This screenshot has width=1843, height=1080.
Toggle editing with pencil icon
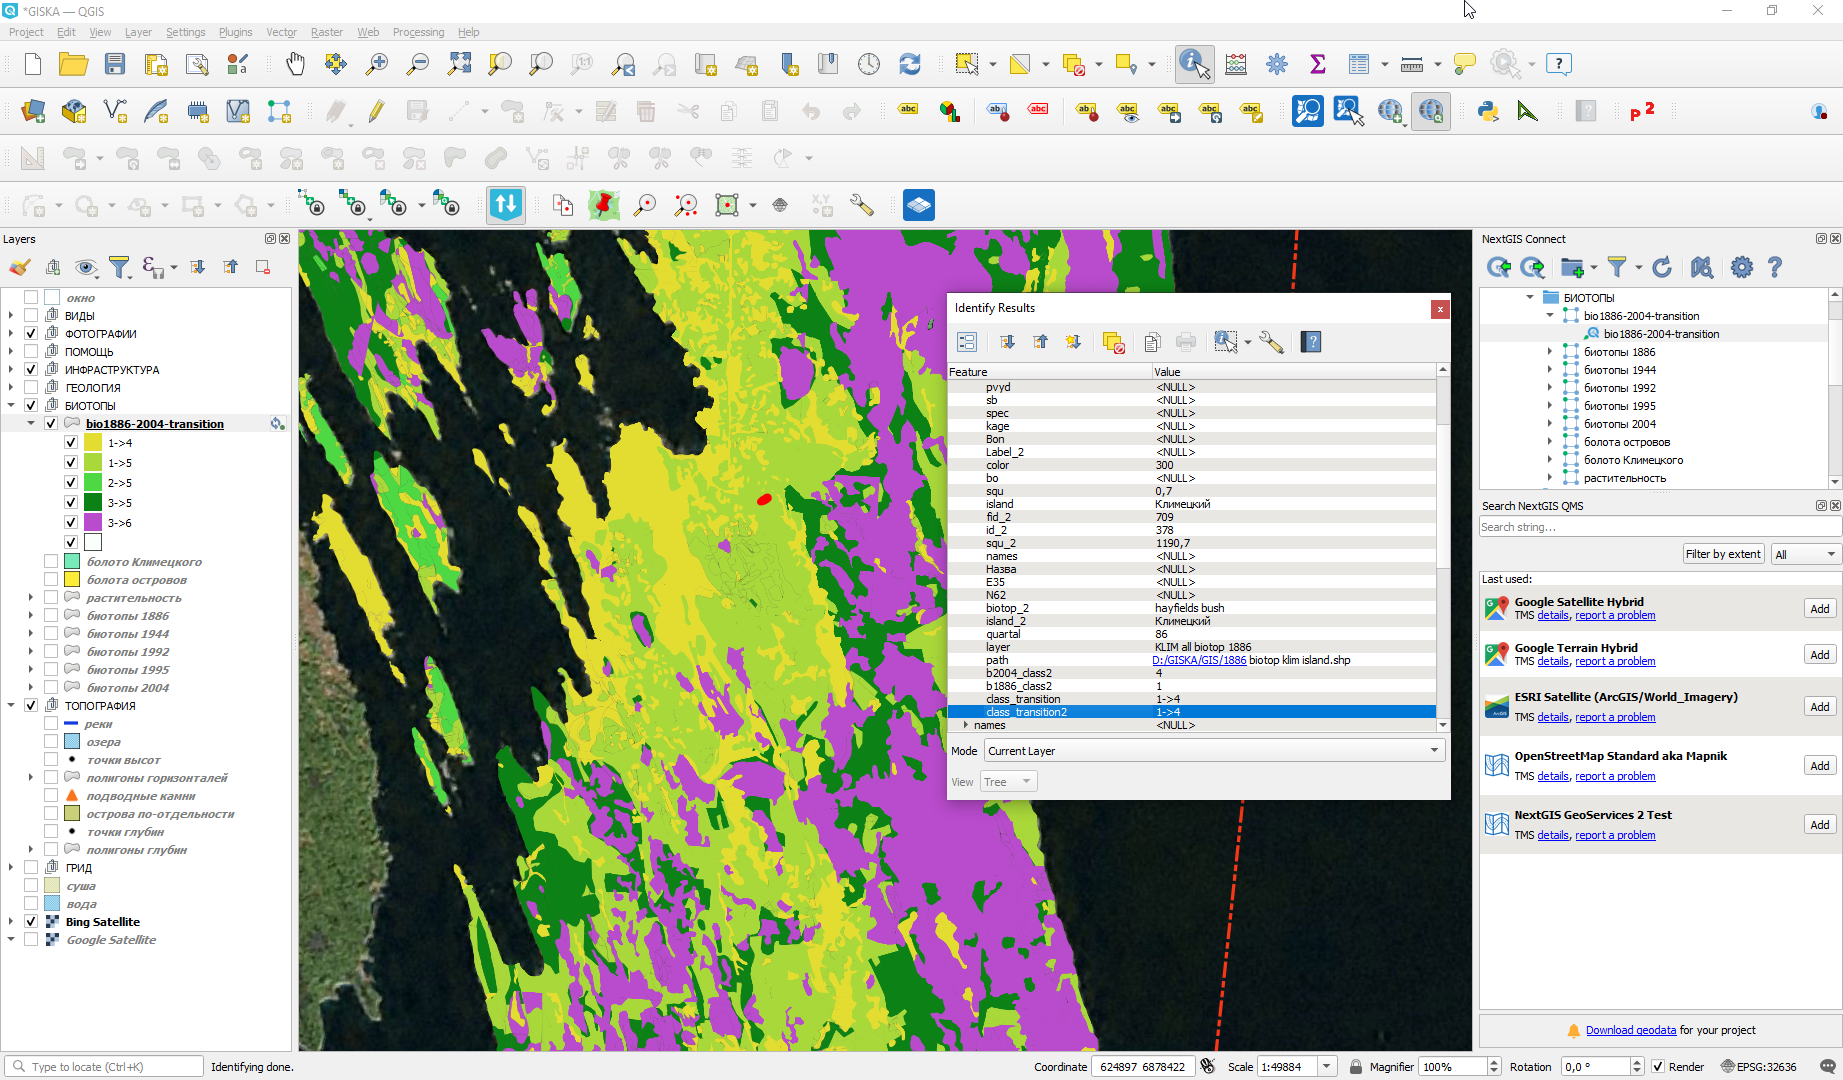click(376, 111)
